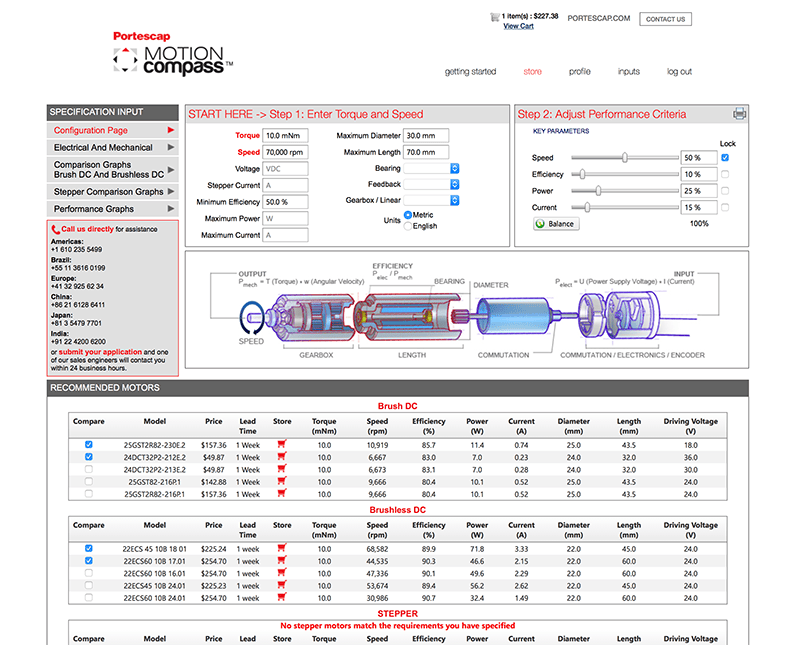Viewport: 800px width, 645px height.
Task: Adjust the Current slider handle
Action: 587,207
